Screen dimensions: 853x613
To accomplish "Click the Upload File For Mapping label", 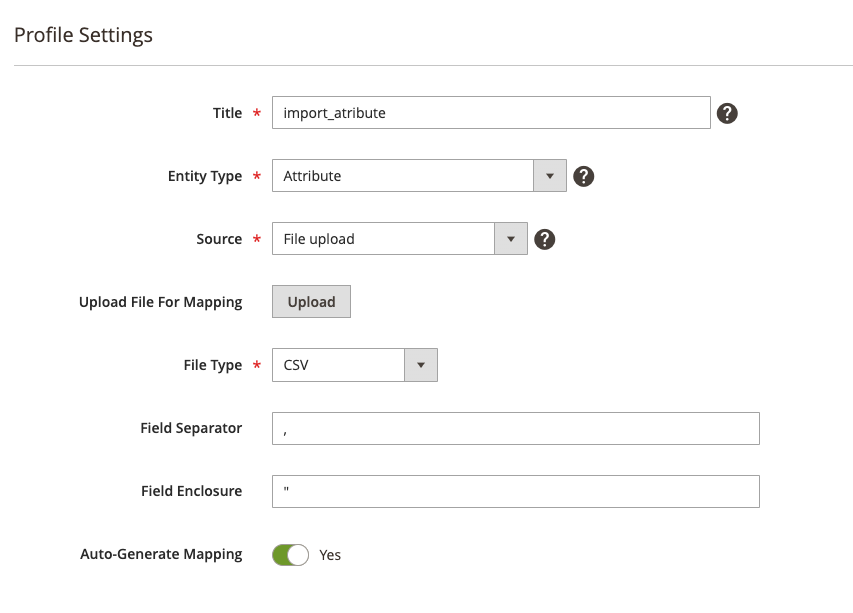I will [x=160, y=302].
